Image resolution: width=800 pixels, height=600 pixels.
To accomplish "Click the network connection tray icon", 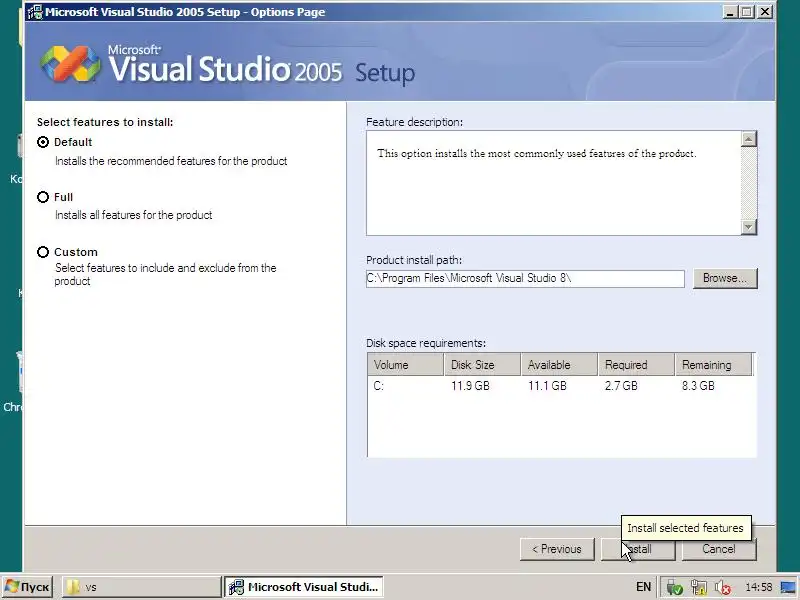I will (698, 588).
